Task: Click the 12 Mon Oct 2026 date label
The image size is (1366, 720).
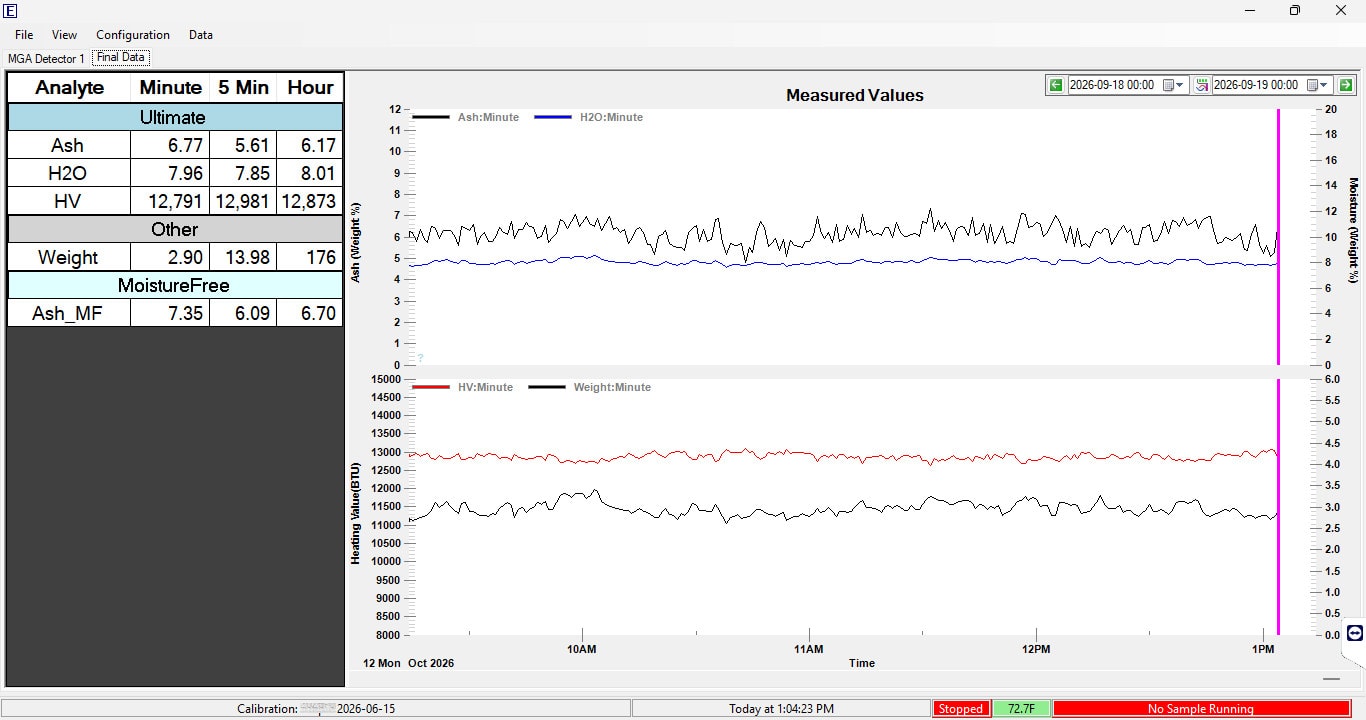Action: [408, 663]
